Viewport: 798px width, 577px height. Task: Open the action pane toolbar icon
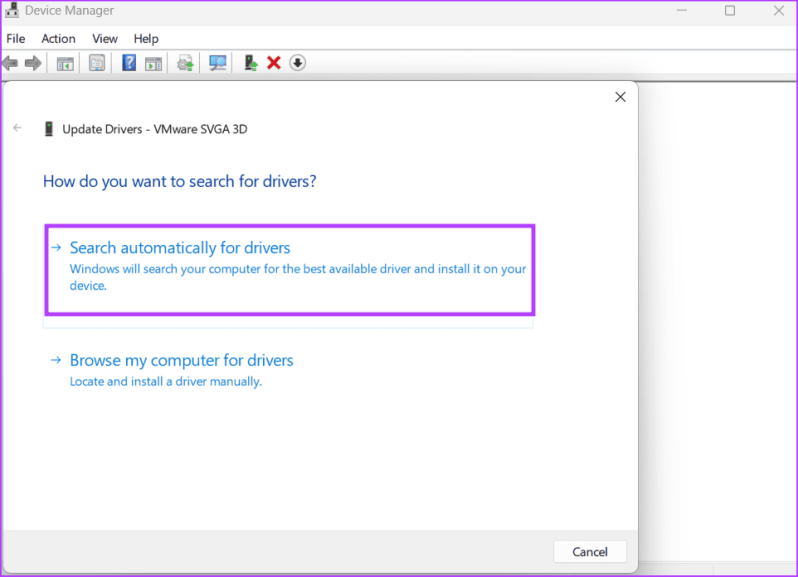coord(153,64)
